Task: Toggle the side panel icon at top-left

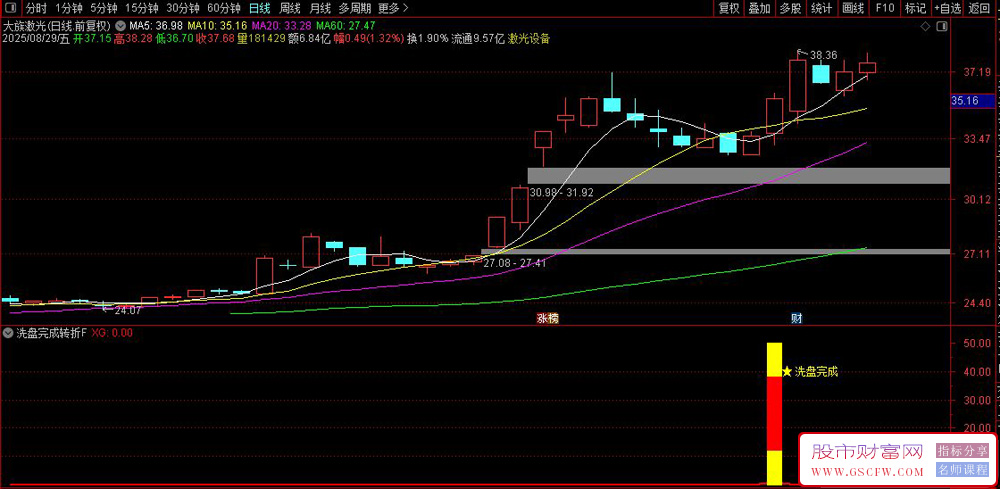Action: [12, 8]
